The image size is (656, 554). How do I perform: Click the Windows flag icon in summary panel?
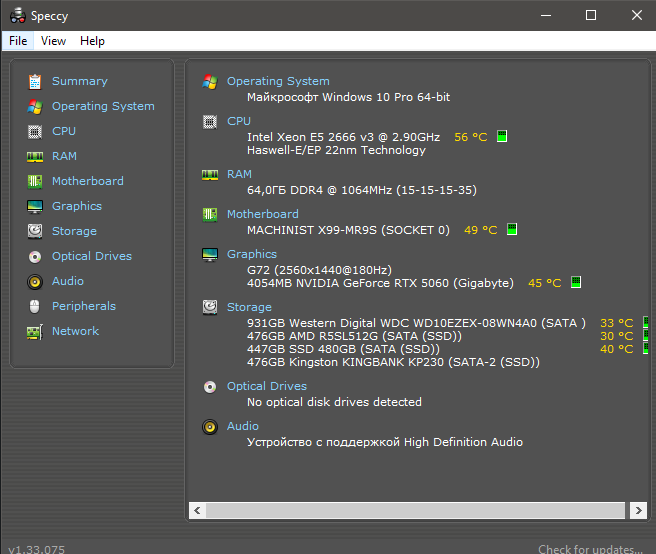click(210, 82)
